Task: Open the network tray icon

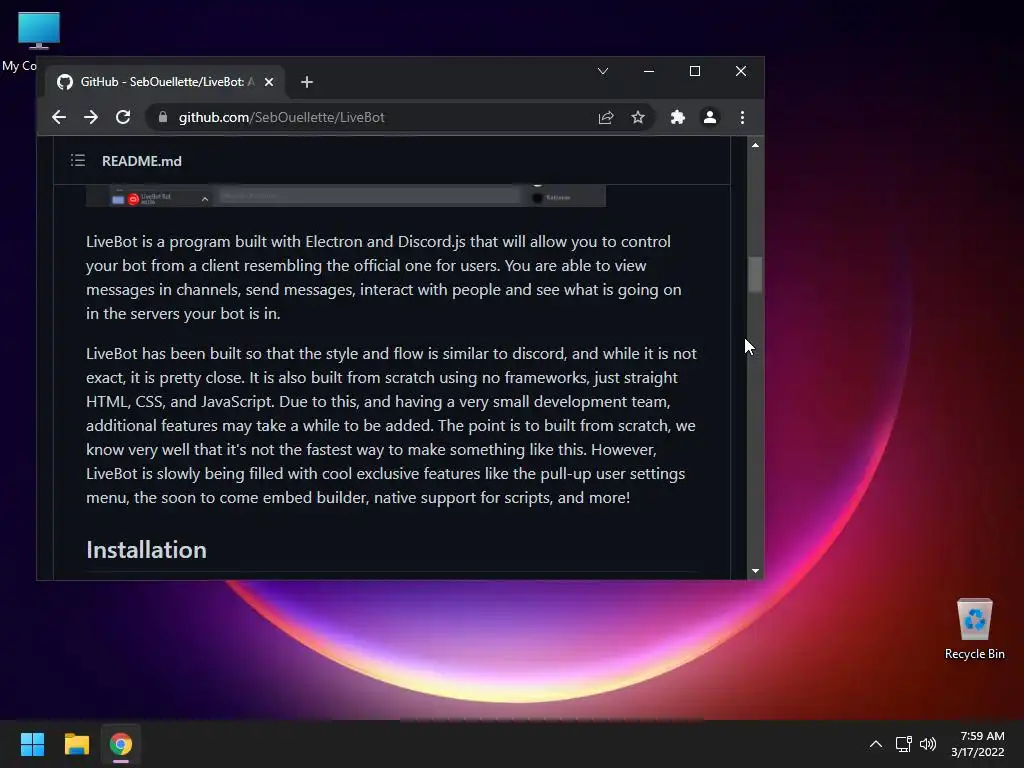Action: [x=904, y=744]
